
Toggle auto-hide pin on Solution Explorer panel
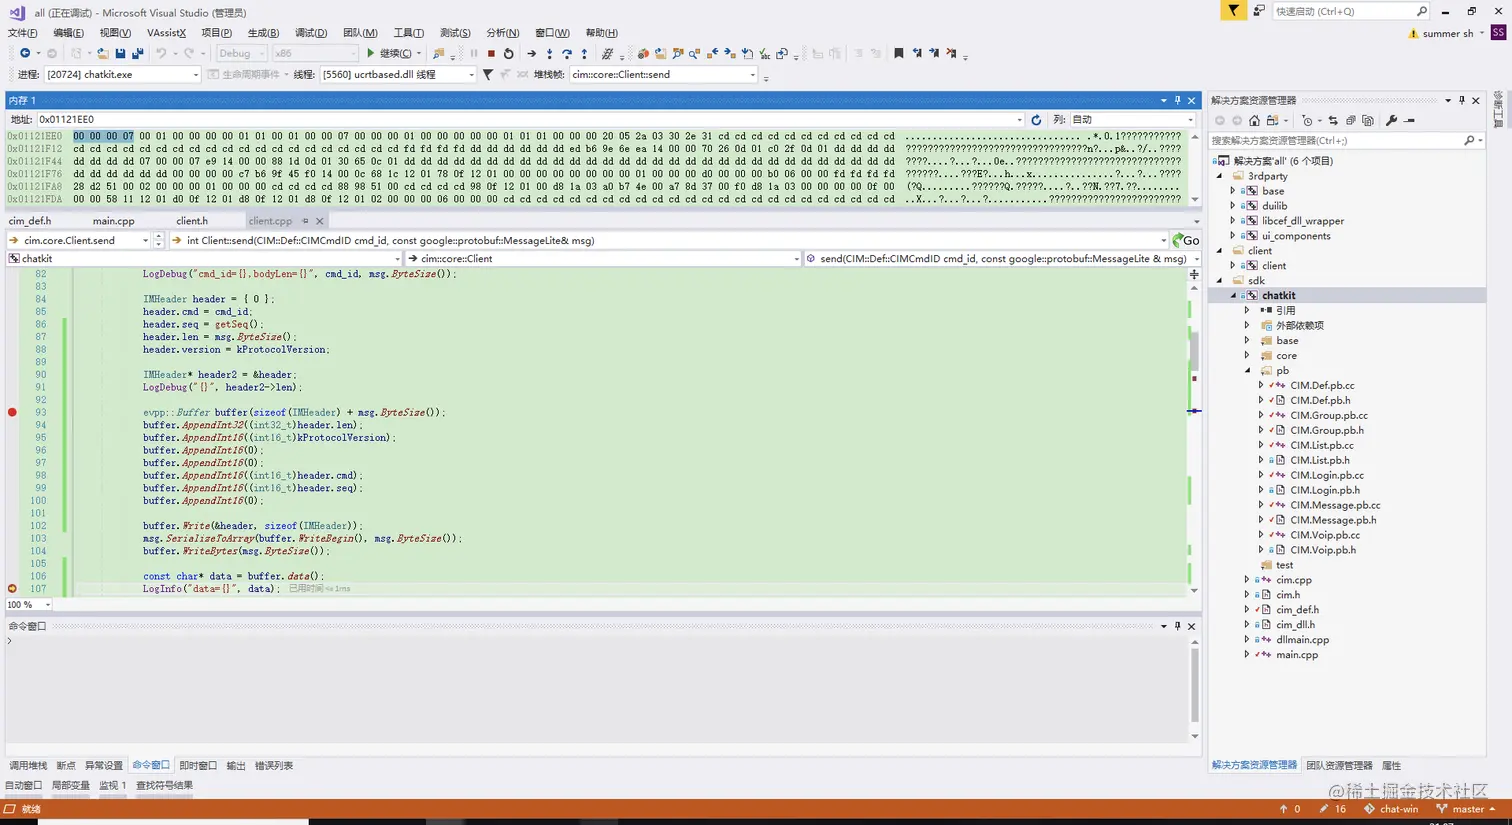pyautogui.click(x=1461, y=100)
